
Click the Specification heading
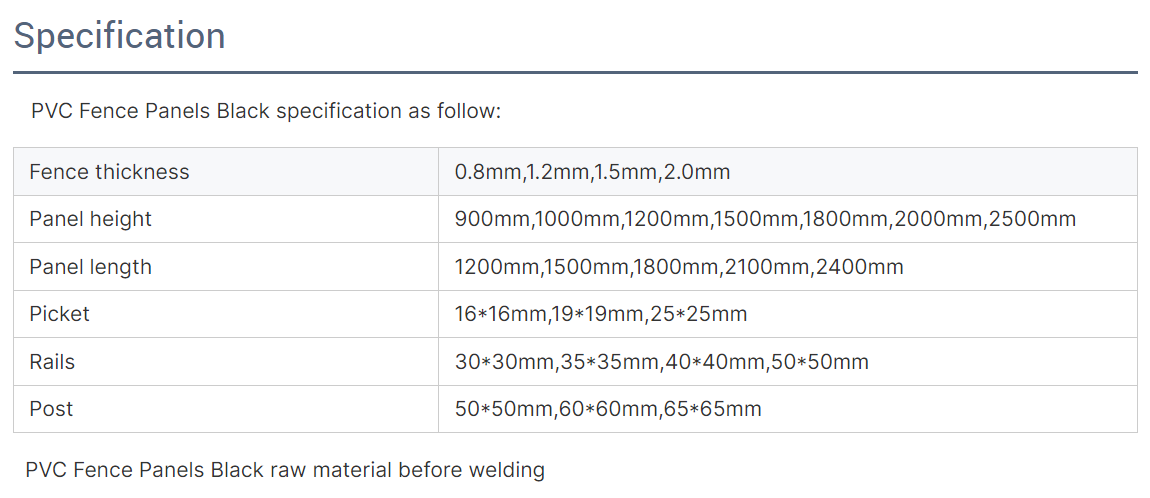[x=120, y=36]
